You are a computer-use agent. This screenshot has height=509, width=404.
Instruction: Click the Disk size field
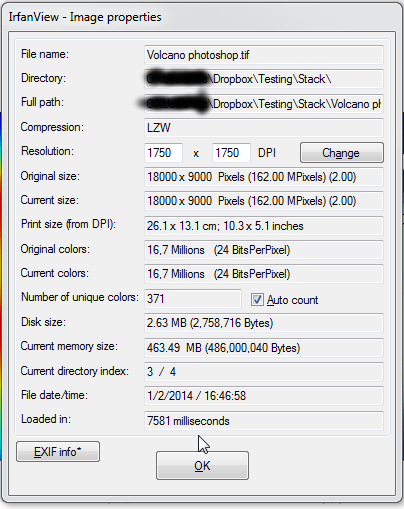264,323
